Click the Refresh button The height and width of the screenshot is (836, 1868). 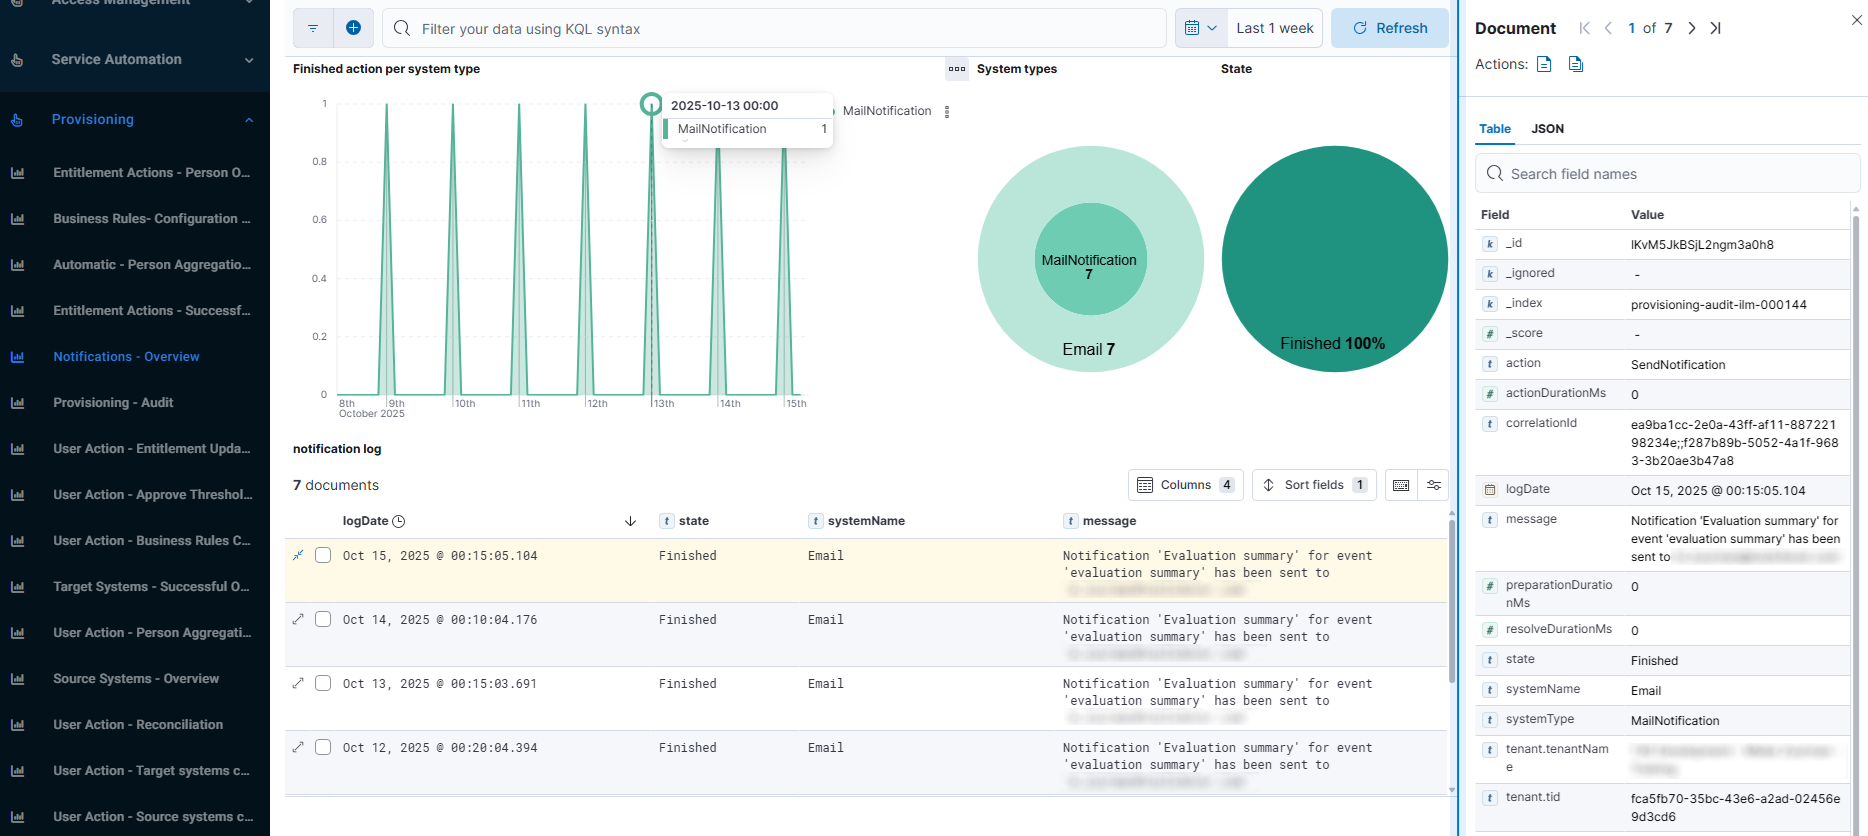1389,28
